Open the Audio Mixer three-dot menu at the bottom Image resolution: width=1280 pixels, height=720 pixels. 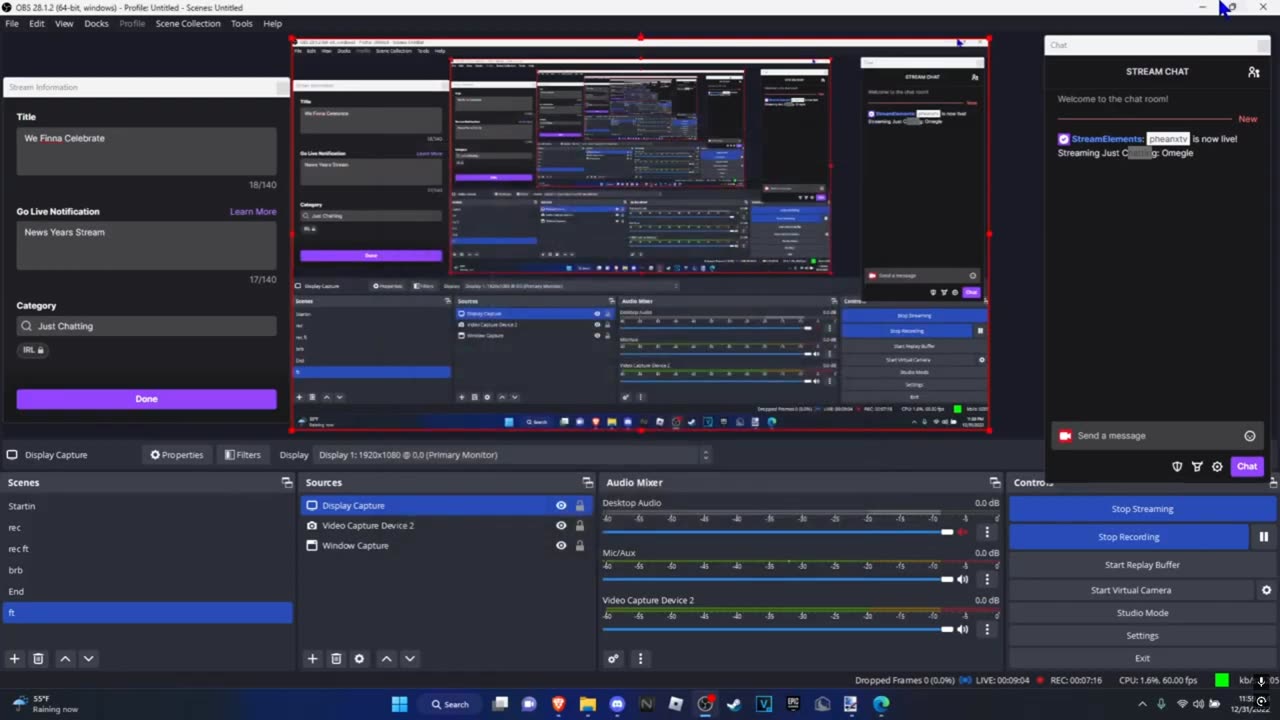pos(640,659)
